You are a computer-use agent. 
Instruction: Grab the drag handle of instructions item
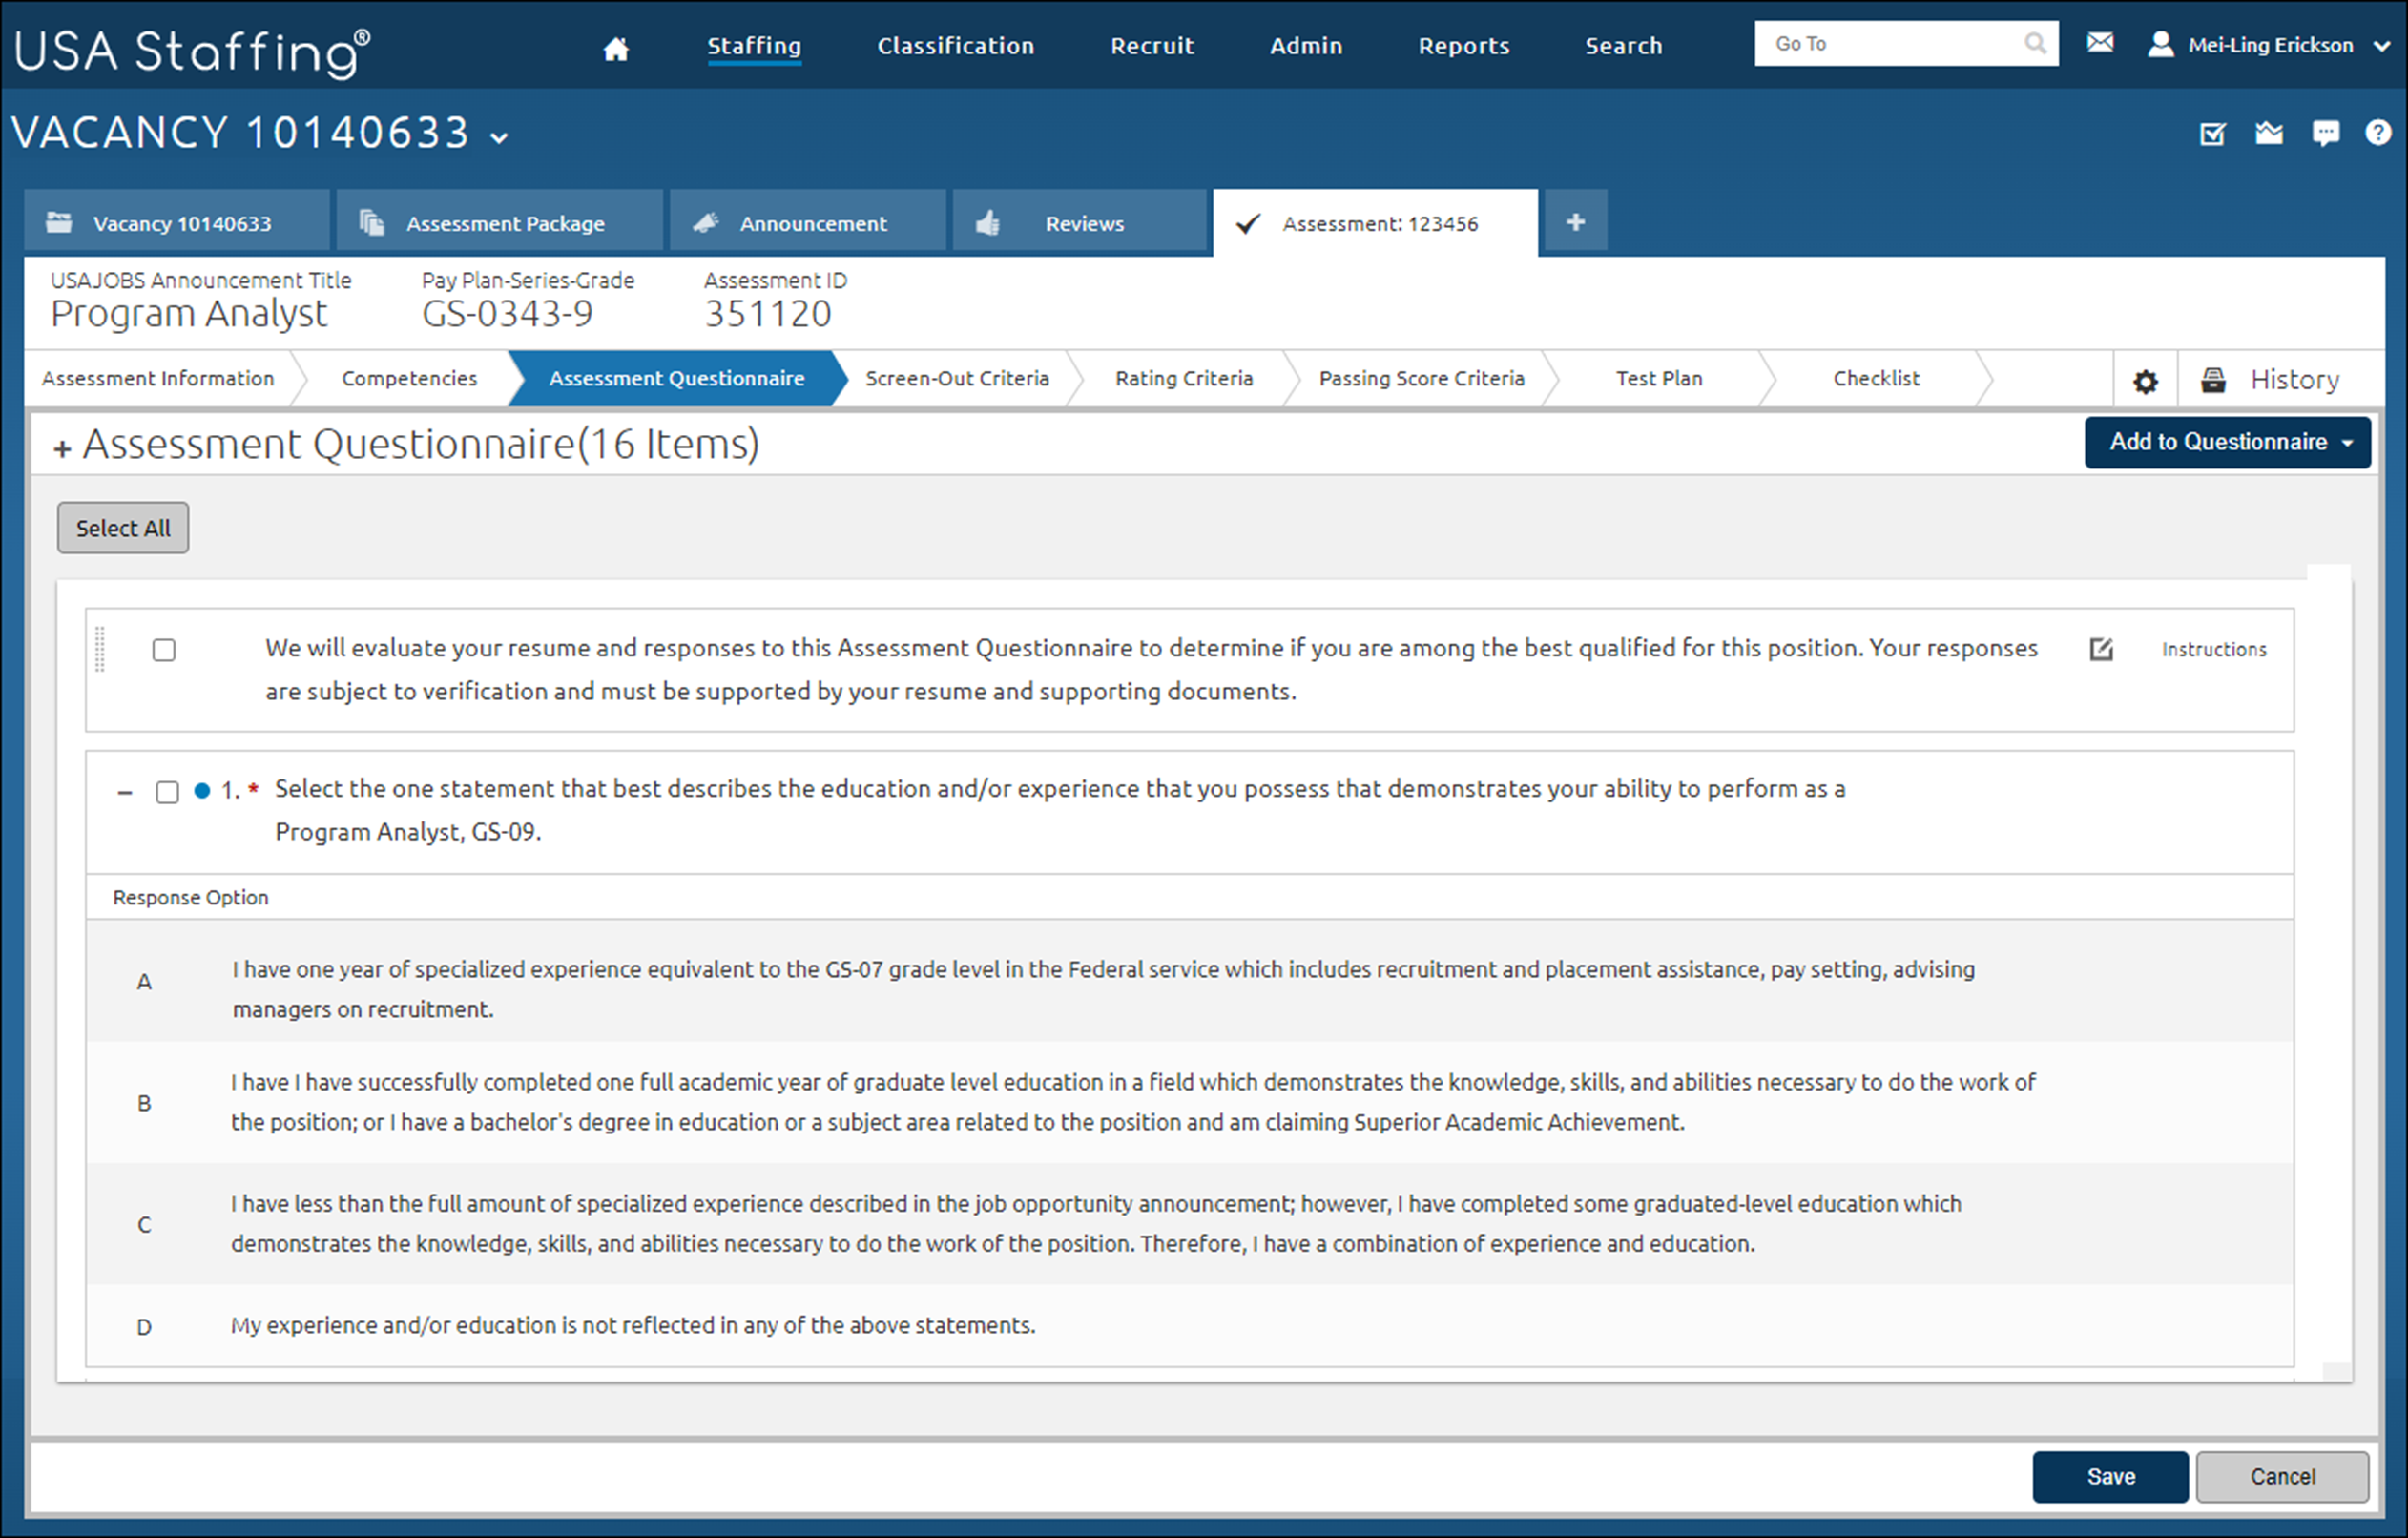tap(100, 648)
